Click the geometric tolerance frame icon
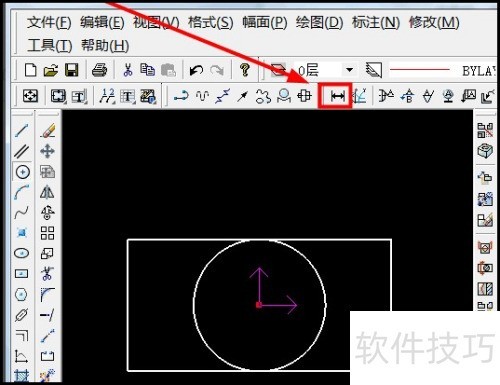This screenshot has height=385, width=500. tap(468, 96)
